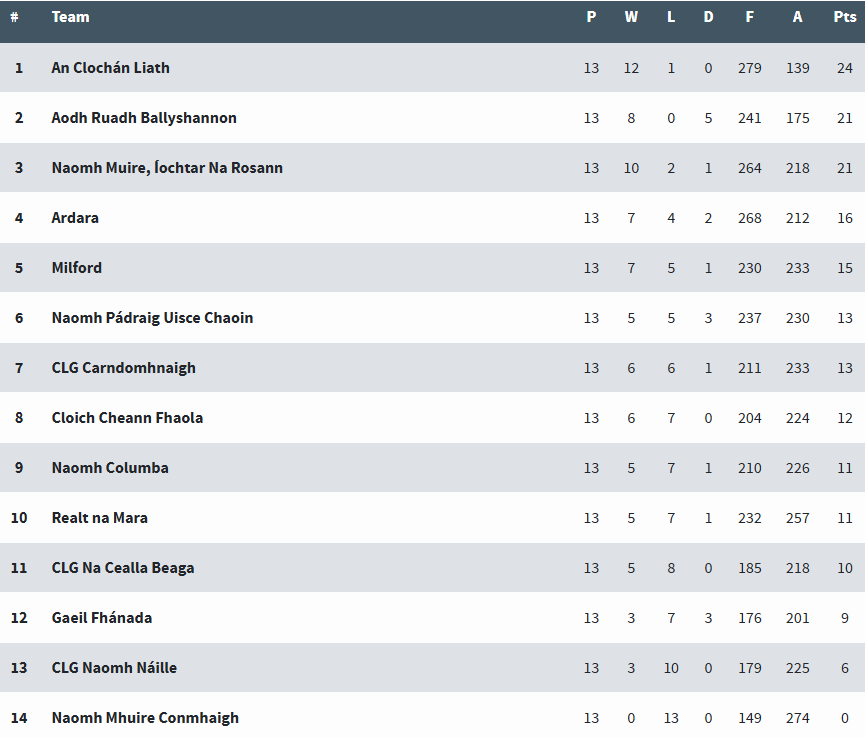
Task: Sort by the W wins column header
Action: pos(631,17)
